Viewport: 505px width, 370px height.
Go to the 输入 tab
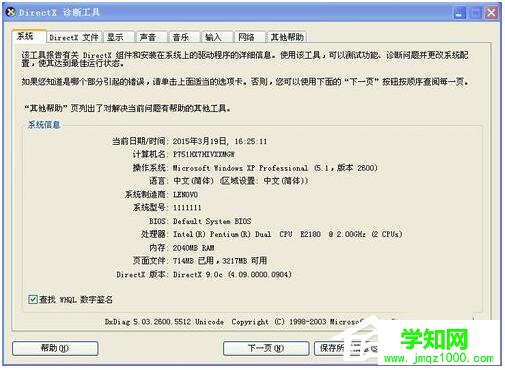[x=216, y=37]
